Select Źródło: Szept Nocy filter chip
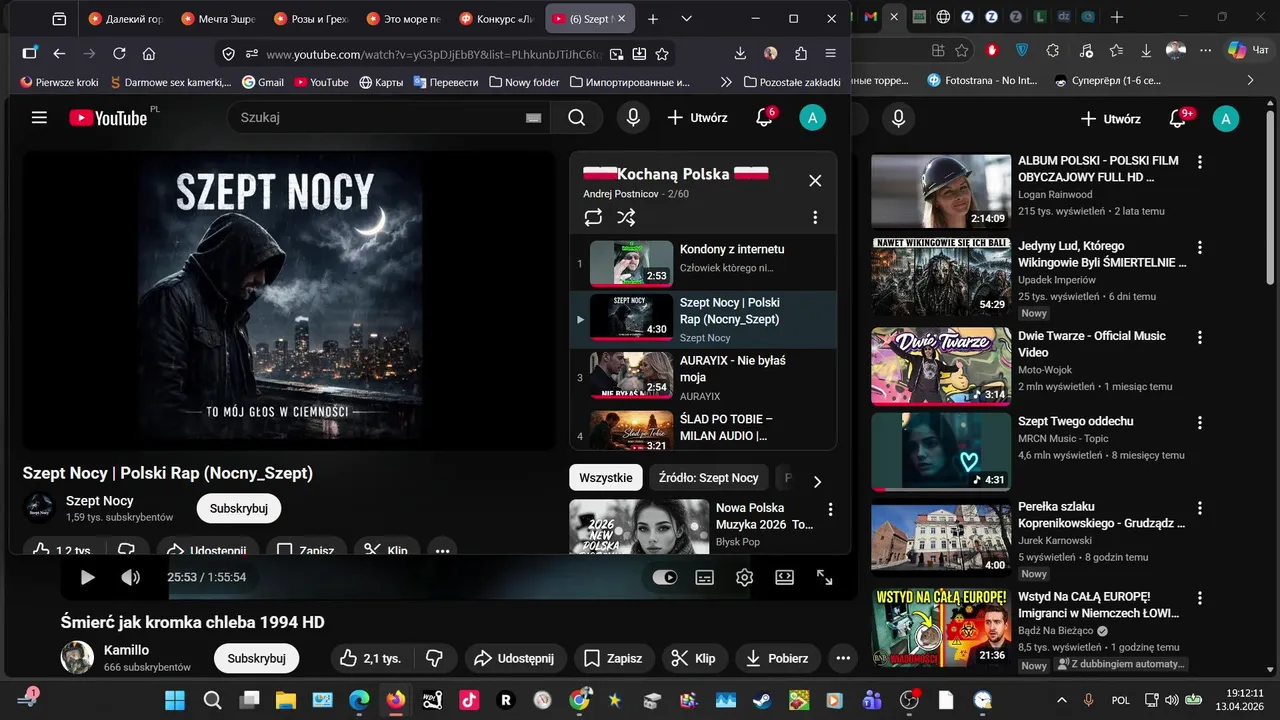 [708, 478]
